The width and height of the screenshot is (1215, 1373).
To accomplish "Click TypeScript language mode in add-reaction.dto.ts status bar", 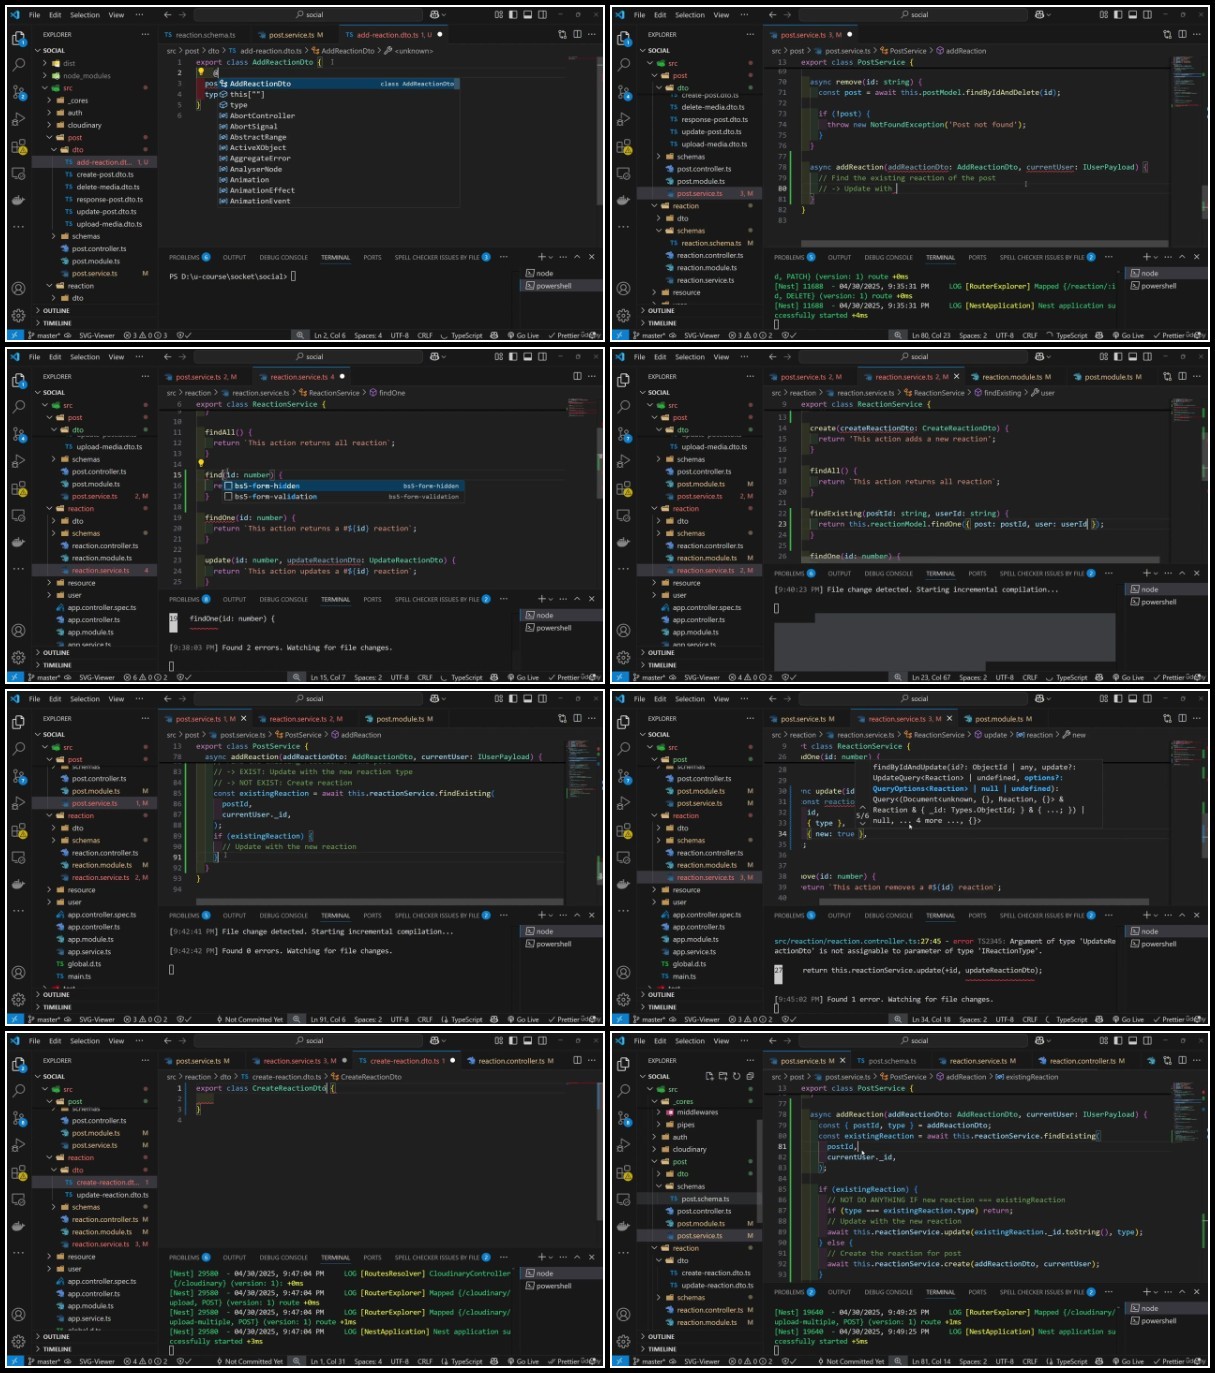I will pos(466,335).
